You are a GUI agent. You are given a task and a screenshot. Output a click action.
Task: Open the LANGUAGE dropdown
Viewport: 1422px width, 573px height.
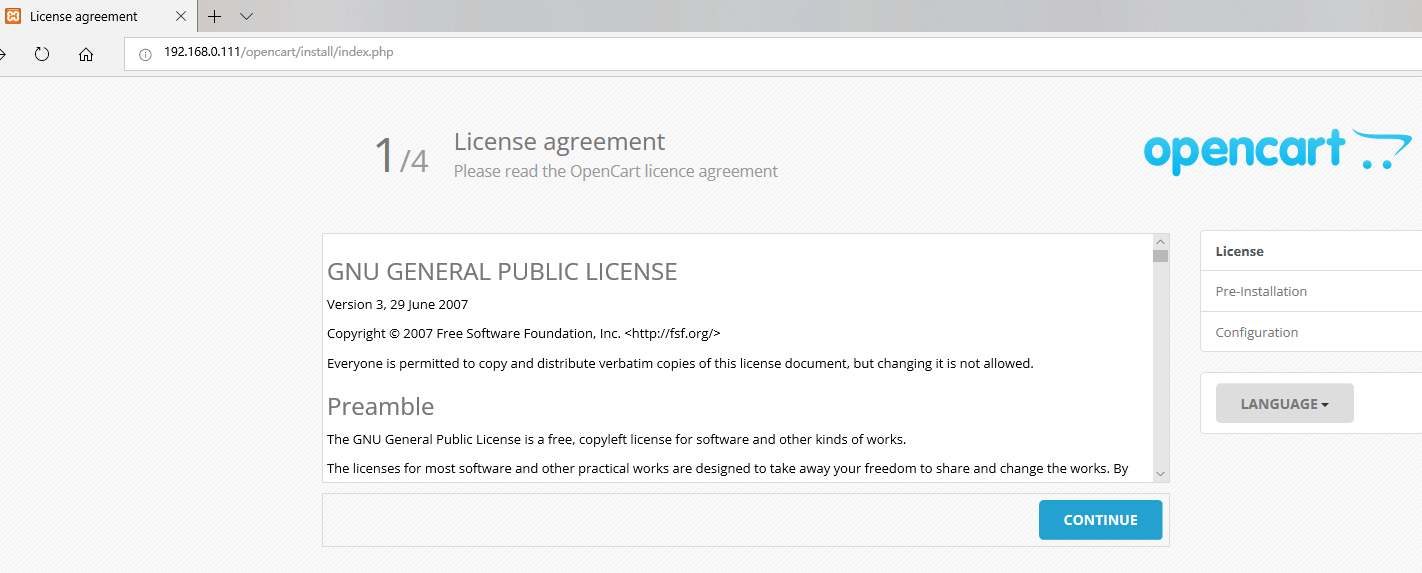point(1285,404)
